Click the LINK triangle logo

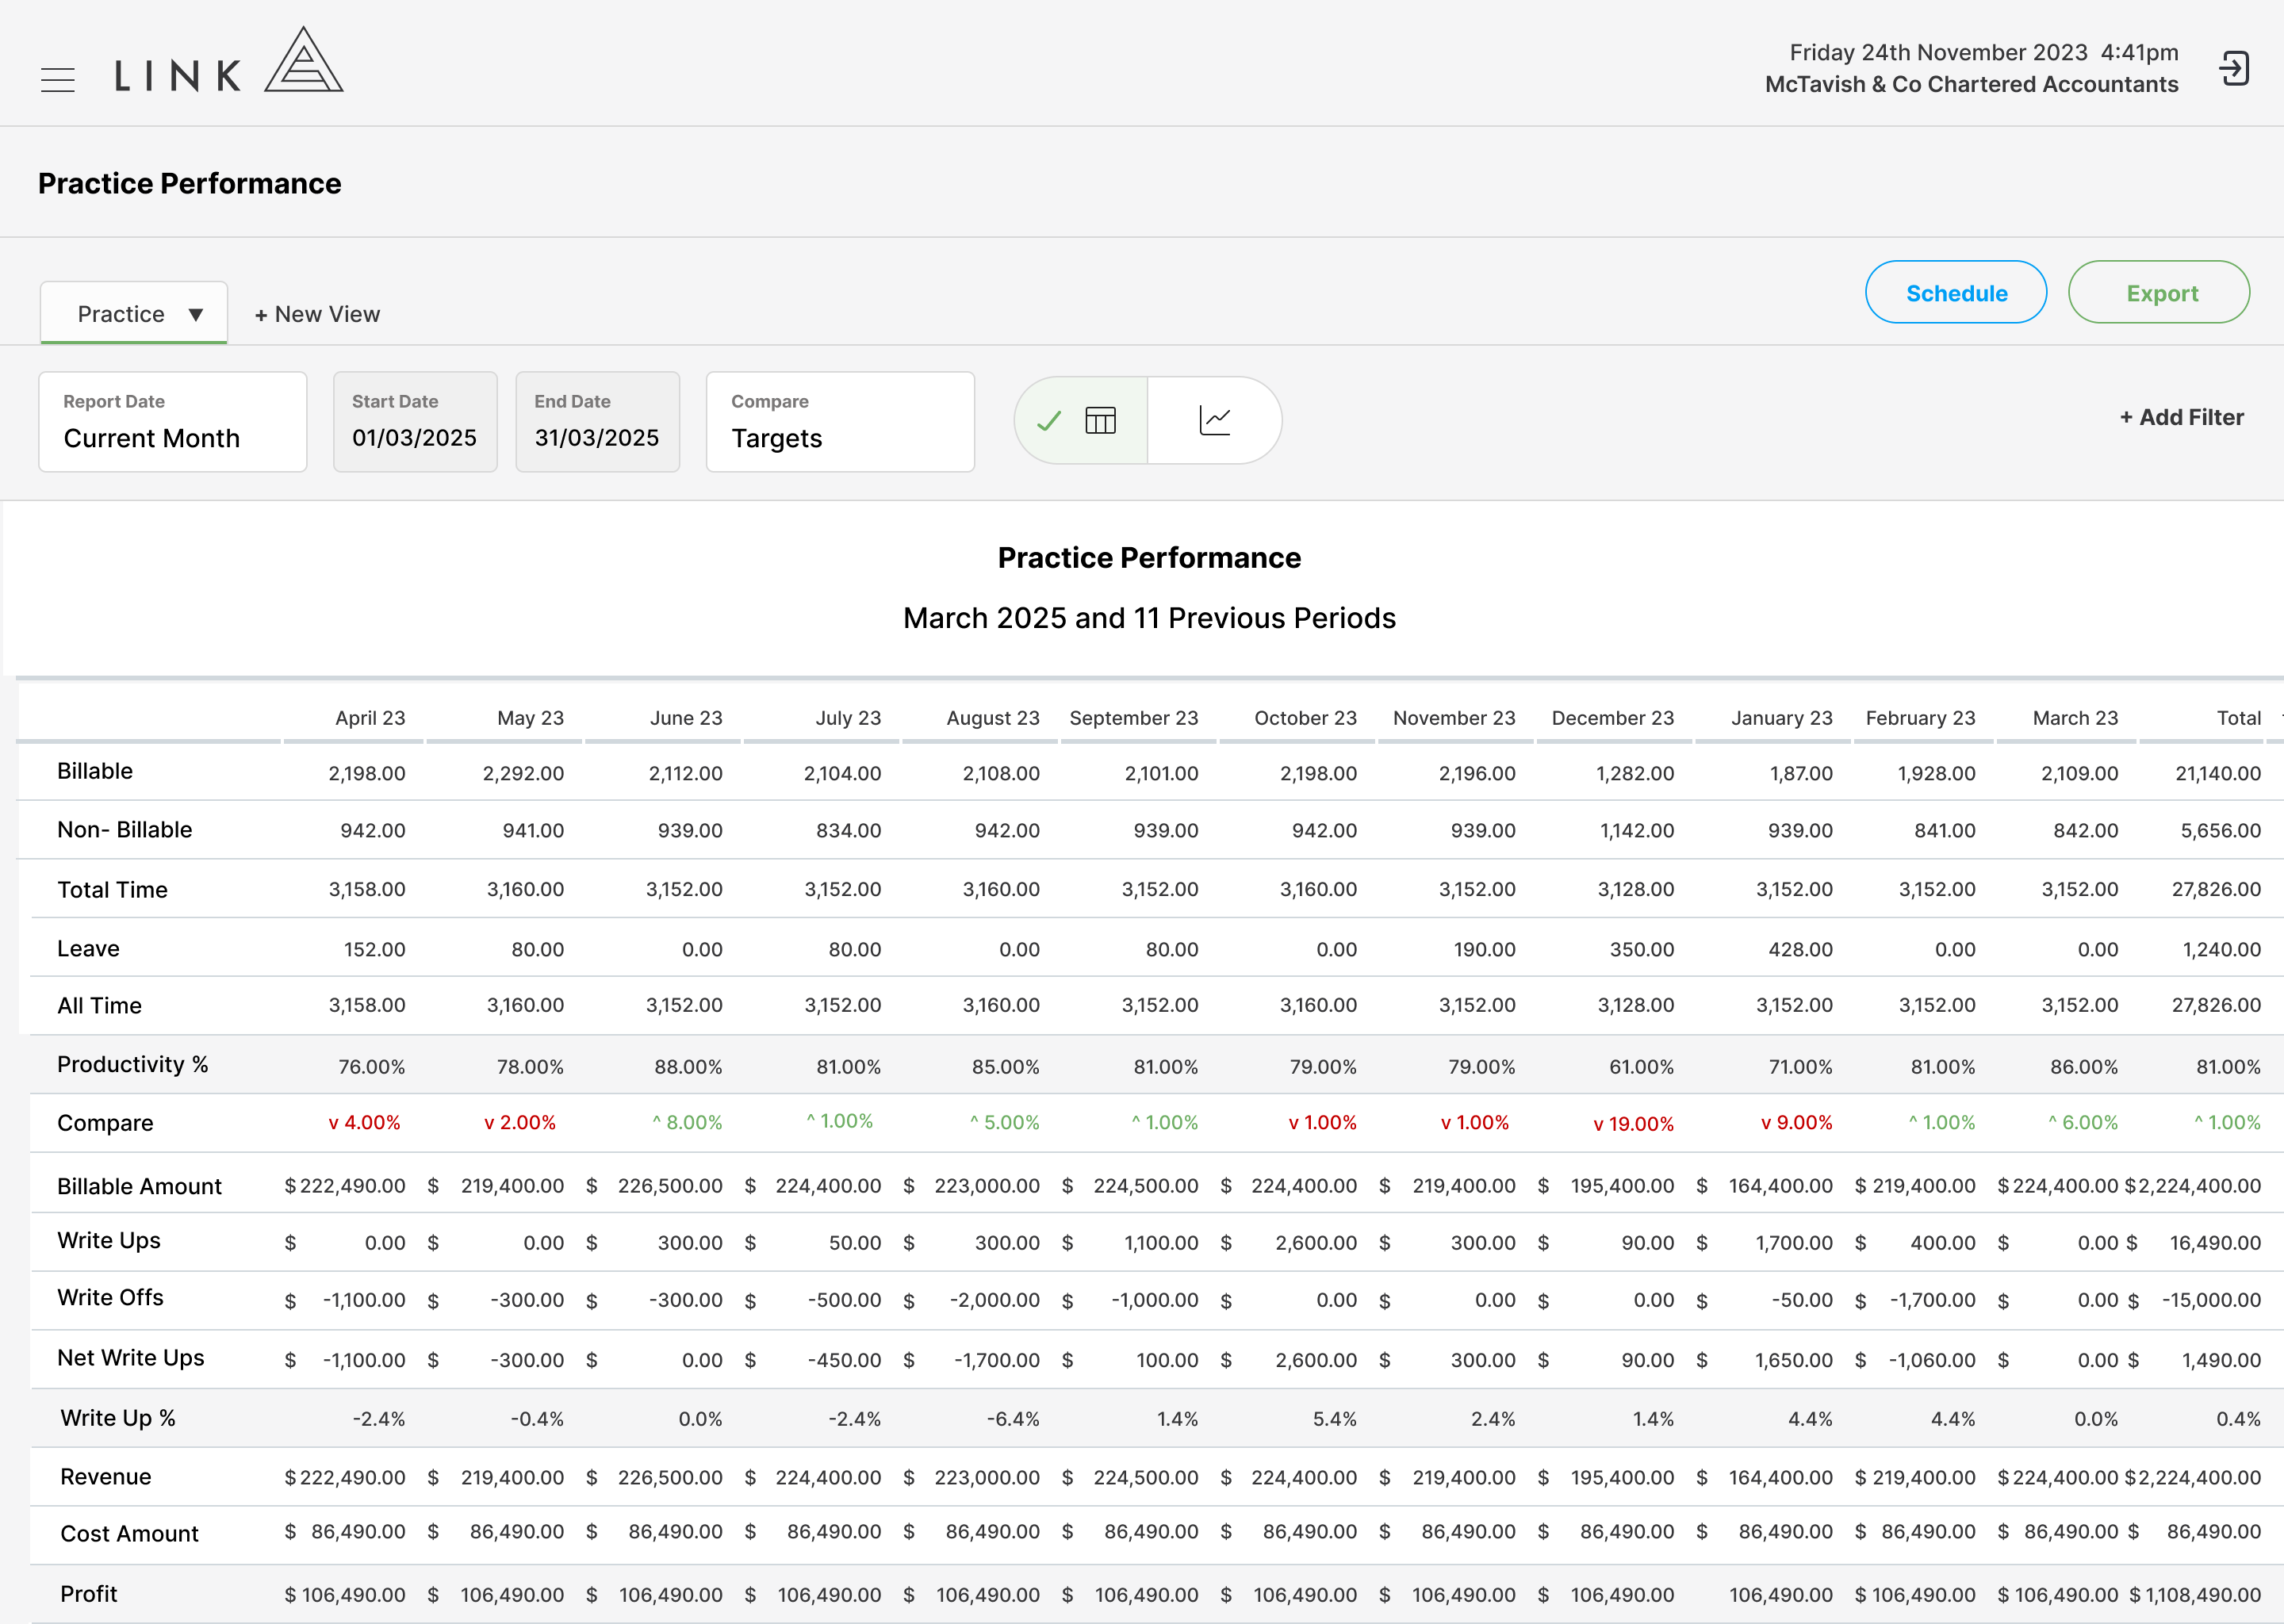[x=304, y=60]
